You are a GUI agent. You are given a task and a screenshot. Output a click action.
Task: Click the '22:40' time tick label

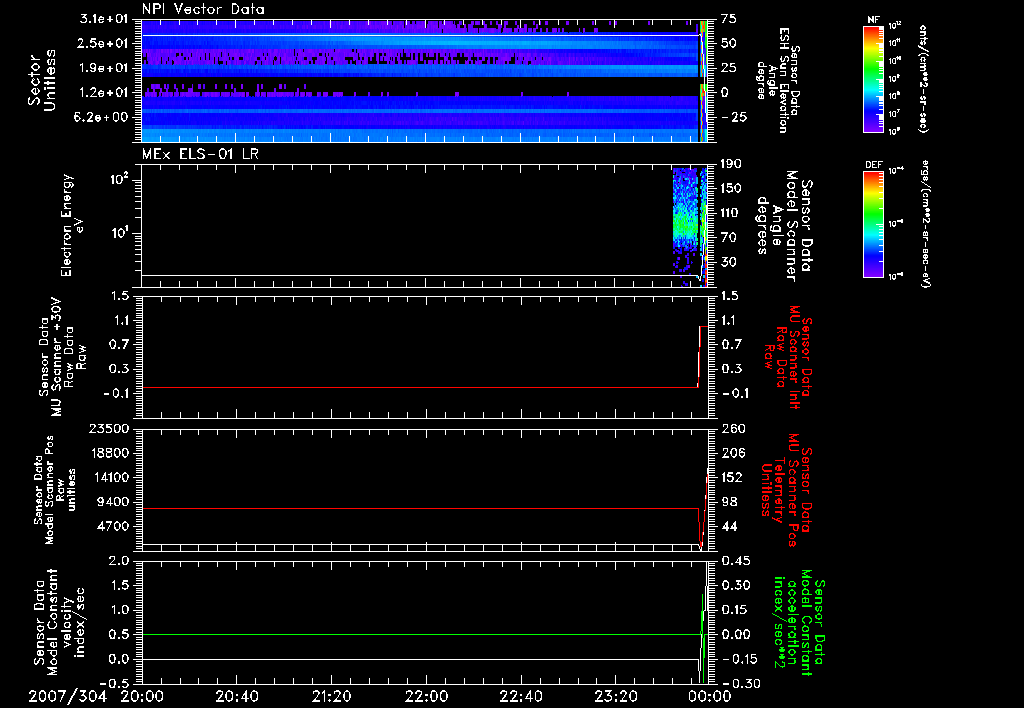(x=520, y=696)
